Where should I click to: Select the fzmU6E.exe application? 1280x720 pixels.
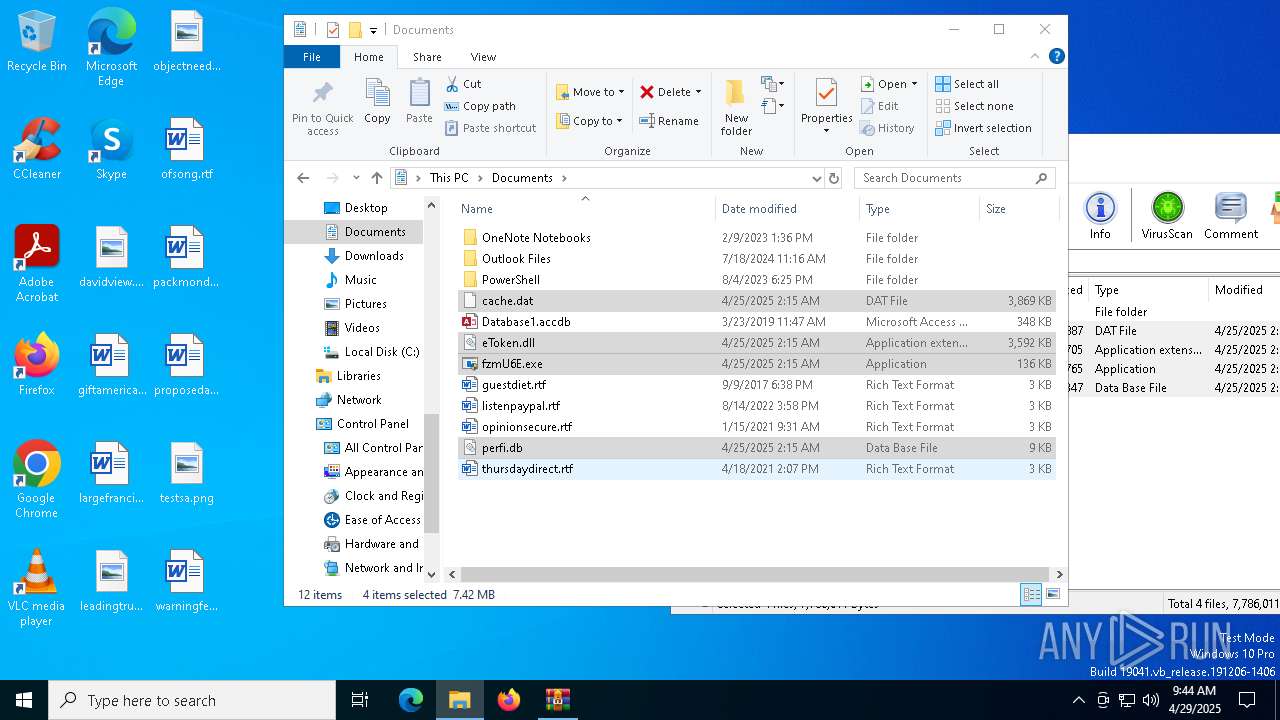[756, 364]
